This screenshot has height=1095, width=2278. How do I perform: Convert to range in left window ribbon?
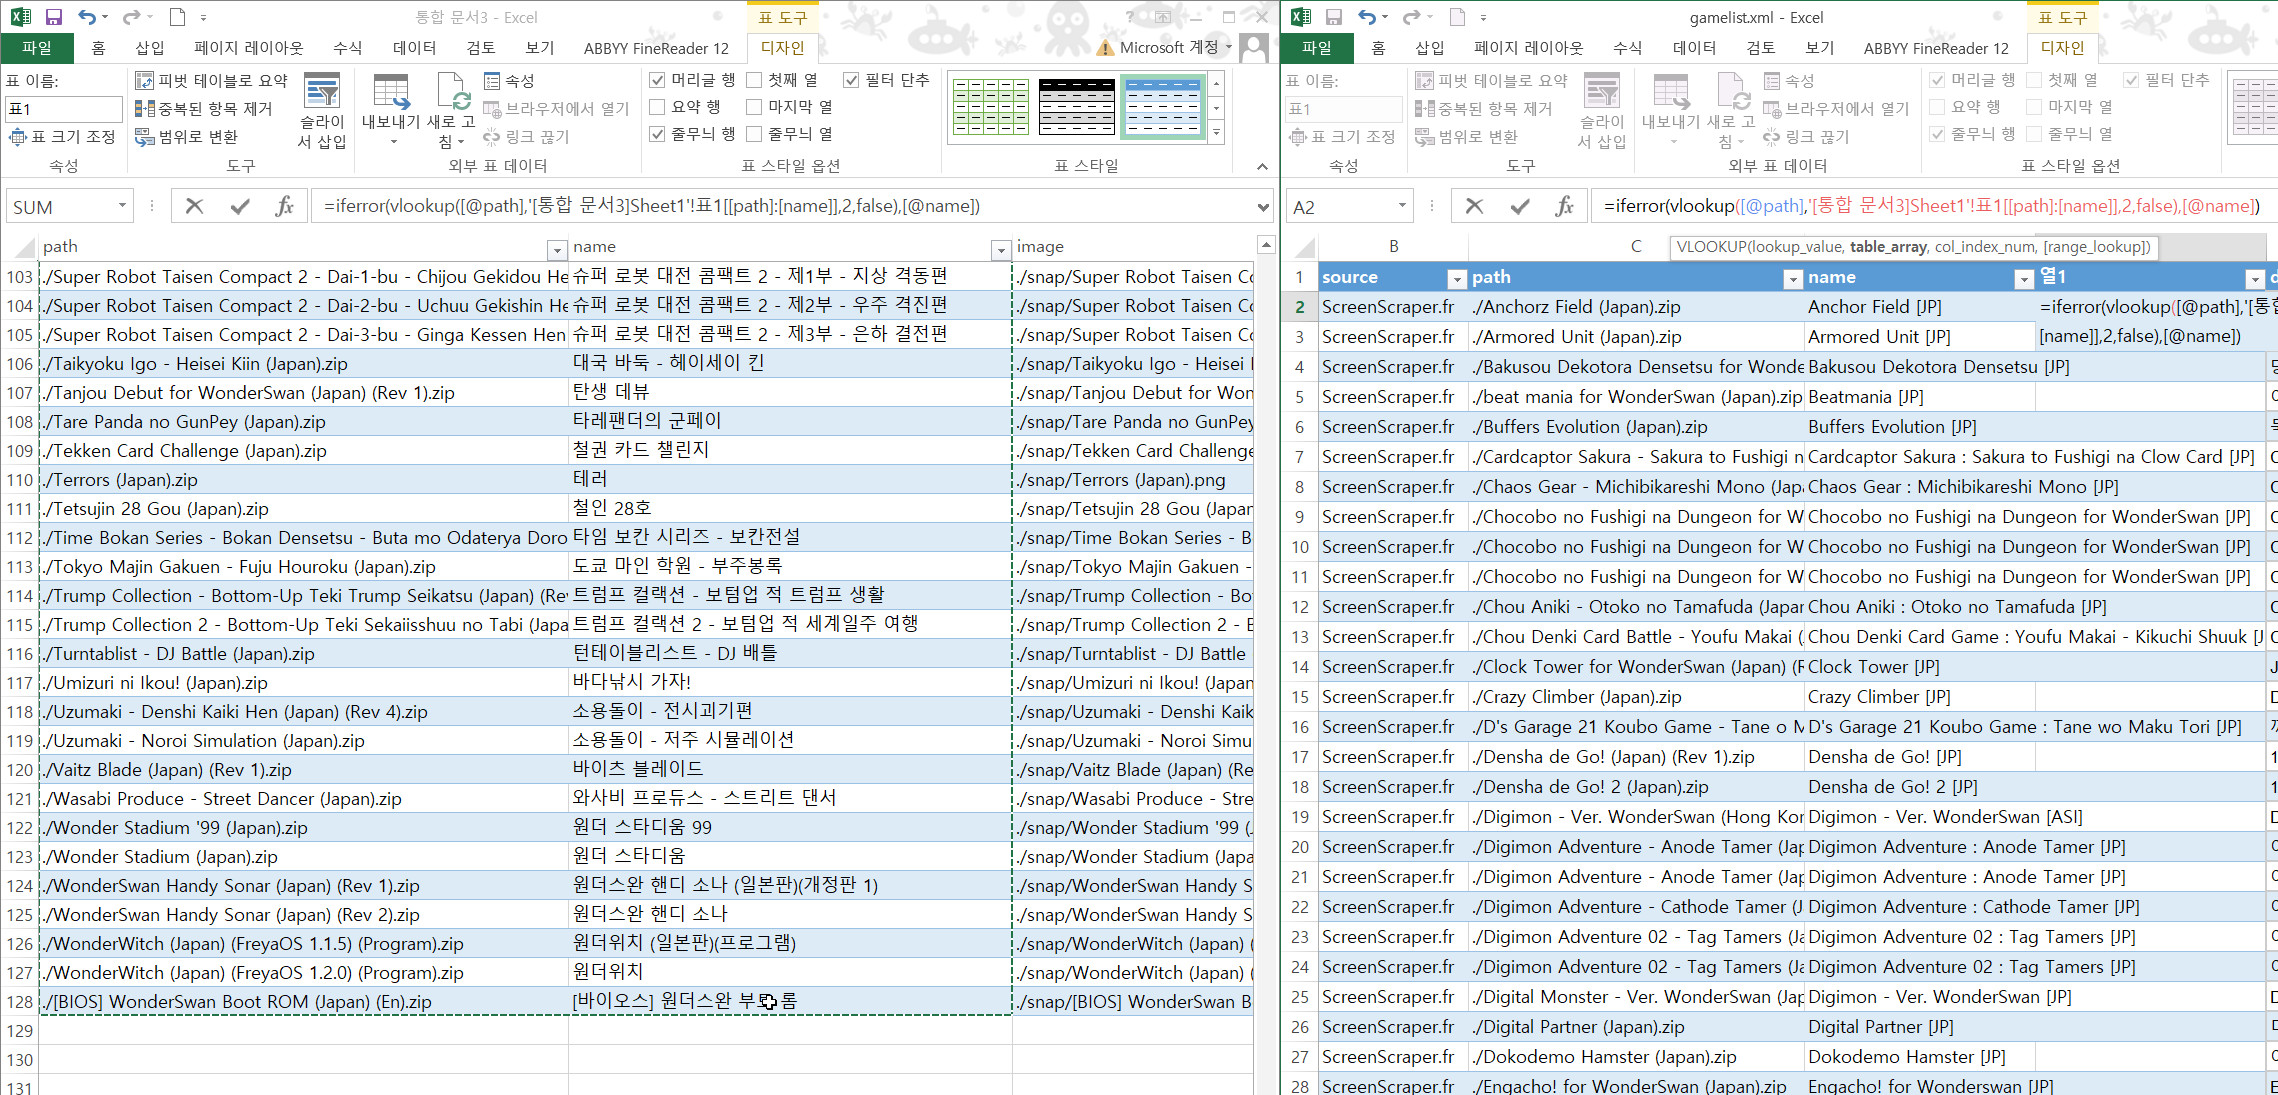pyautogui.click(x=187, y=136)
